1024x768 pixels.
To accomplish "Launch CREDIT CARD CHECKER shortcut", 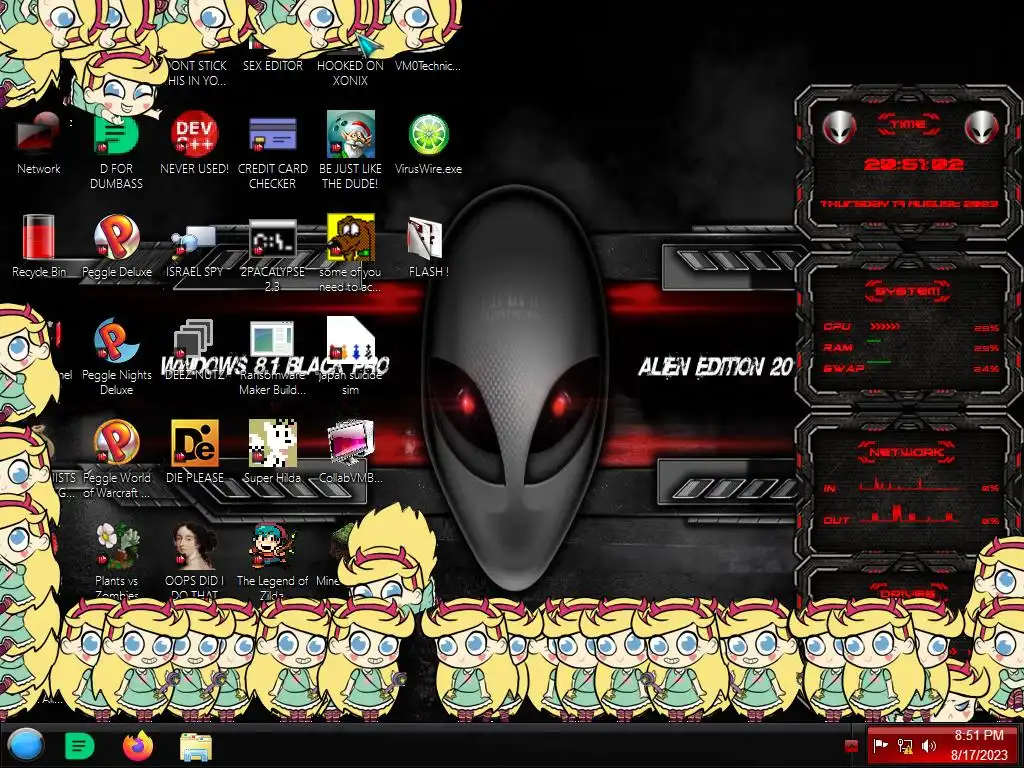I will coord(272,135).
